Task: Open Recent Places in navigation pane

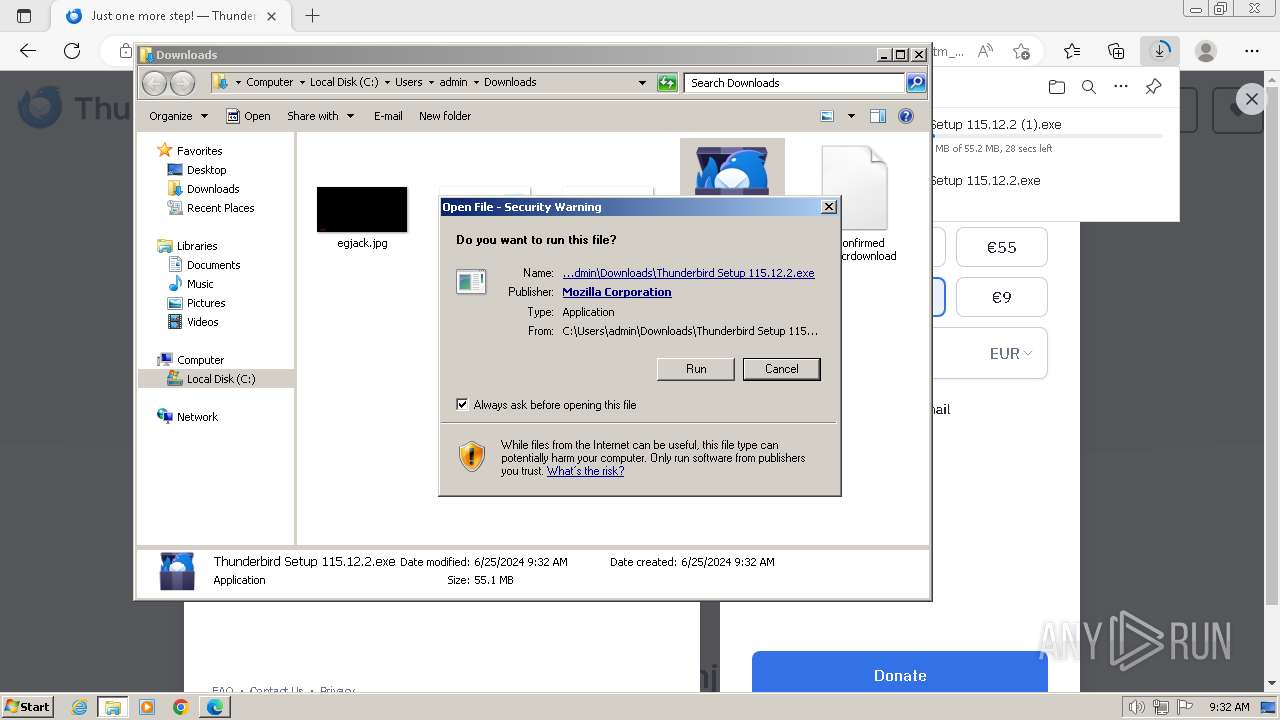Action: (x=220, y=208)
